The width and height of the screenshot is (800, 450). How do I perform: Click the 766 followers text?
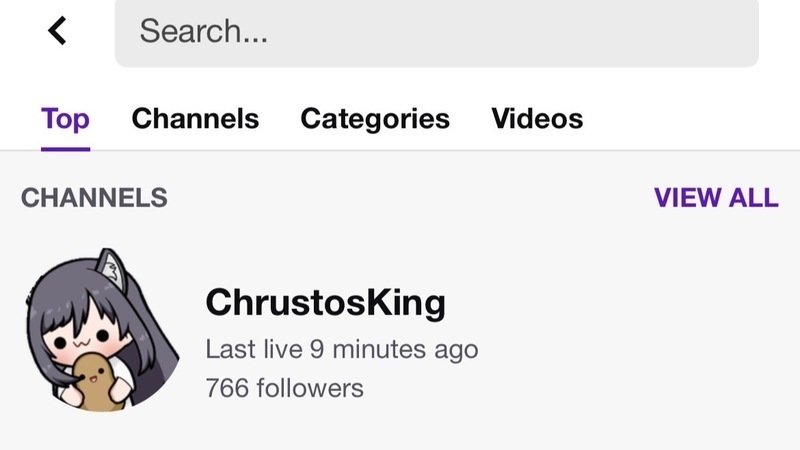click(x=284, y=387)
